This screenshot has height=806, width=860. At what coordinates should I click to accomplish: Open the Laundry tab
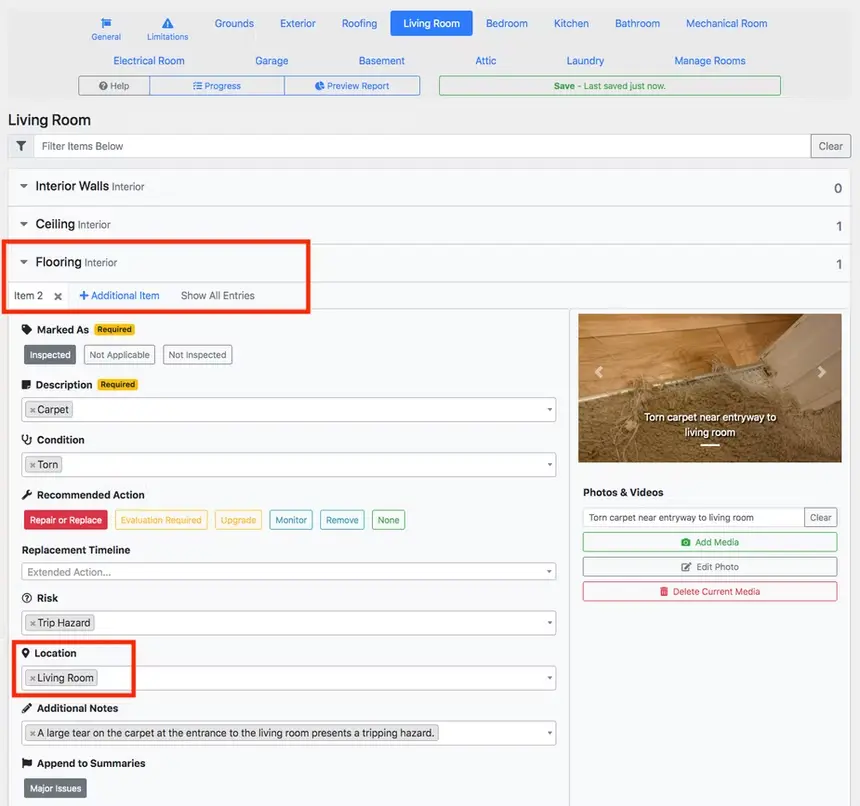[x=585, y=61]
